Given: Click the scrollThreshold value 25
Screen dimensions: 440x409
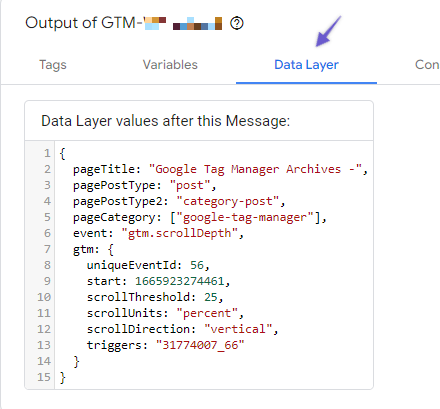Looking at the screenshot, I should tap(211, 297).
